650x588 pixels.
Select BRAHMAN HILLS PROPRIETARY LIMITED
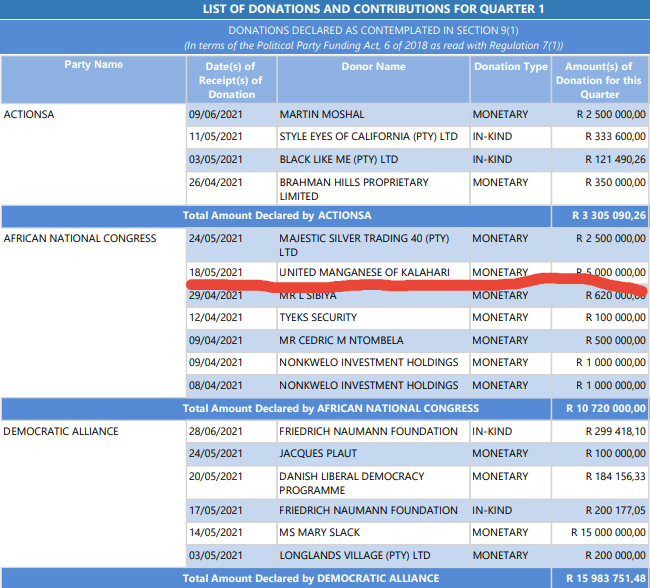[354, 189]
